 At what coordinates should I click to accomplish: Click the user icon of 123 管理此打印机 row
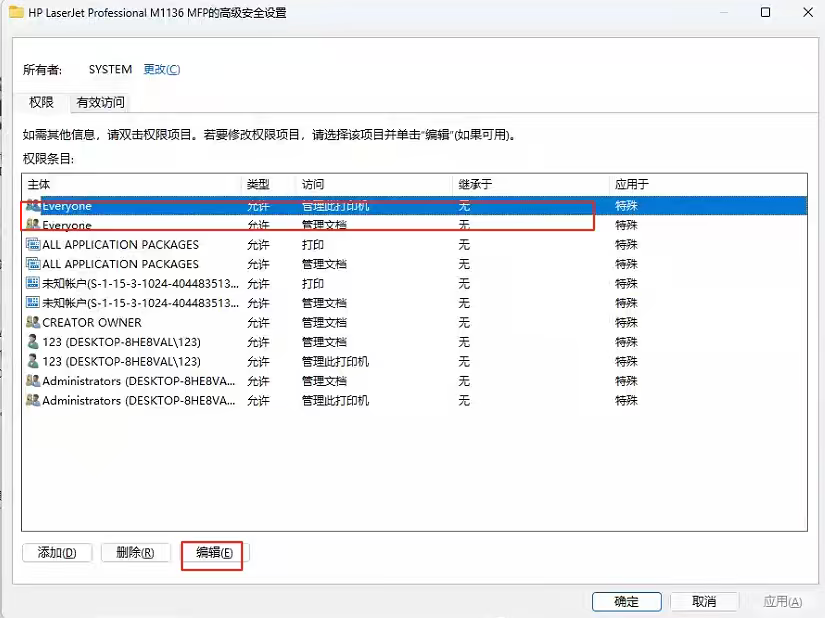[33, 361]
